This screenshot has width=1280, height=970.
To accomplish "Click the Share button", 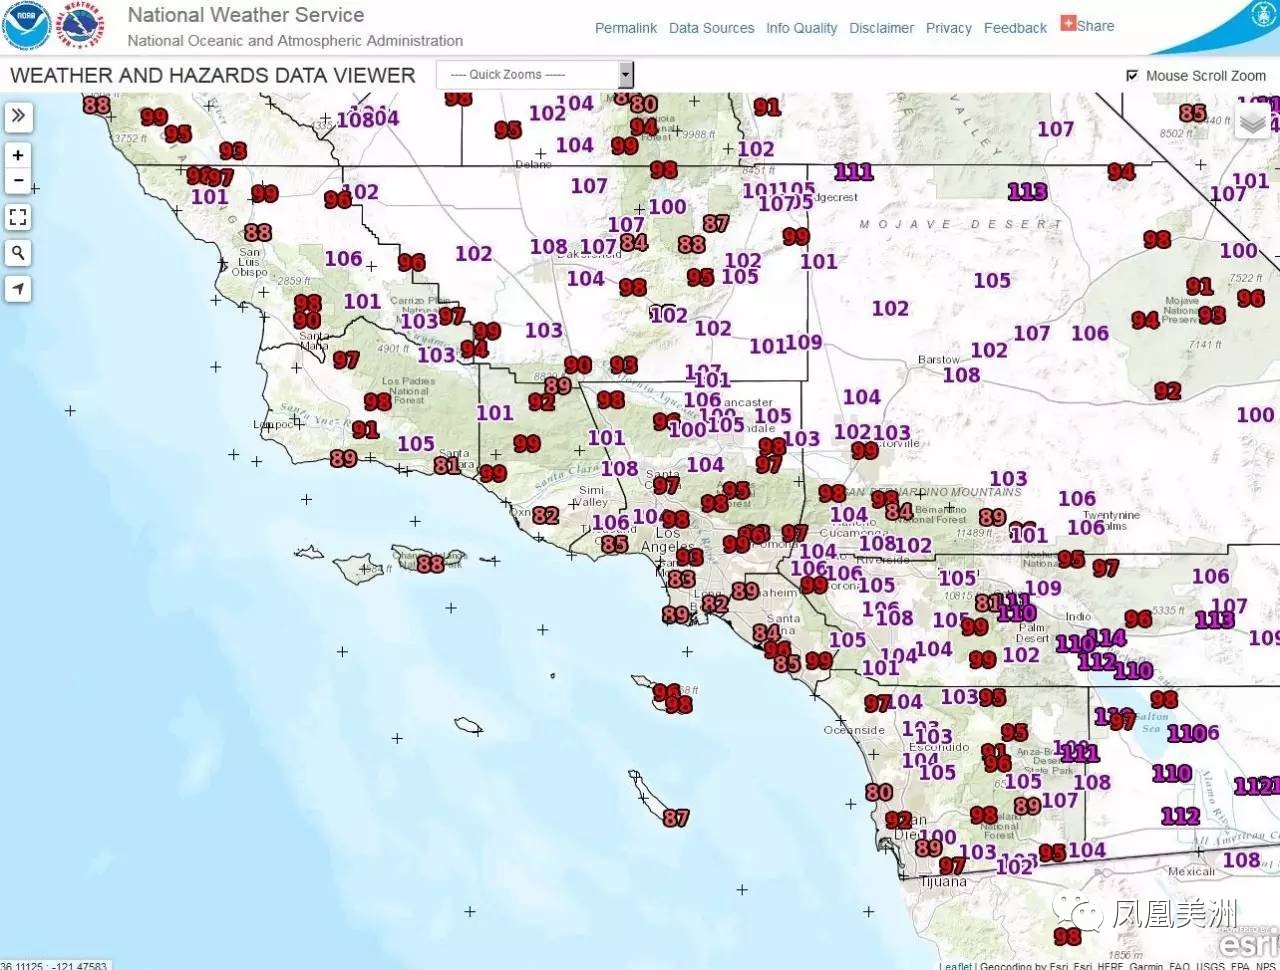I will (x=1087, y=25).
